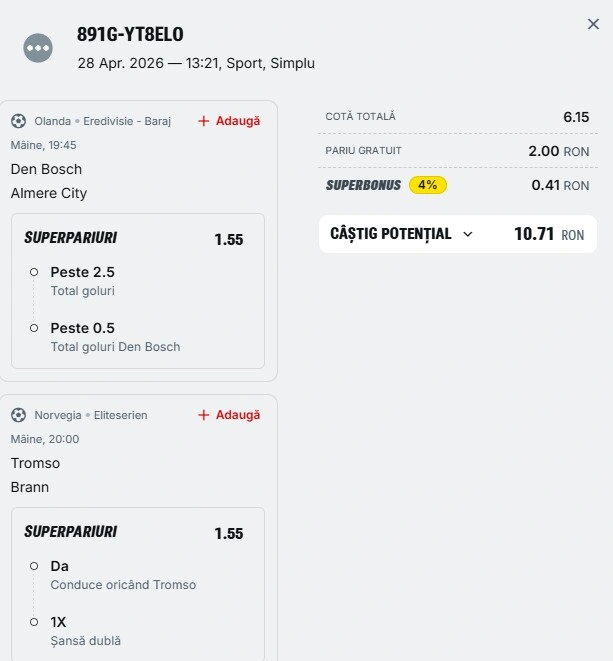Open the Olanda Eredivisie - Baraj league link
The width and height of the screenshot is (613, 661).
tap(102, 121)
